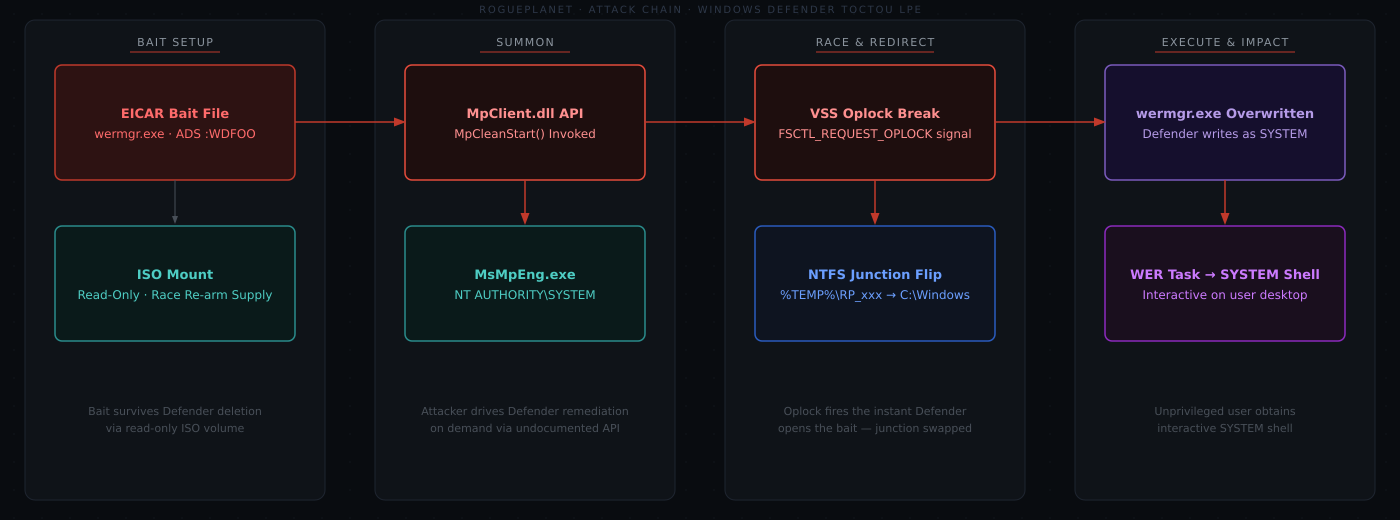Click arrow down to NTFS Junction Flip
The image size is (1400, 520).
point(875,203)
